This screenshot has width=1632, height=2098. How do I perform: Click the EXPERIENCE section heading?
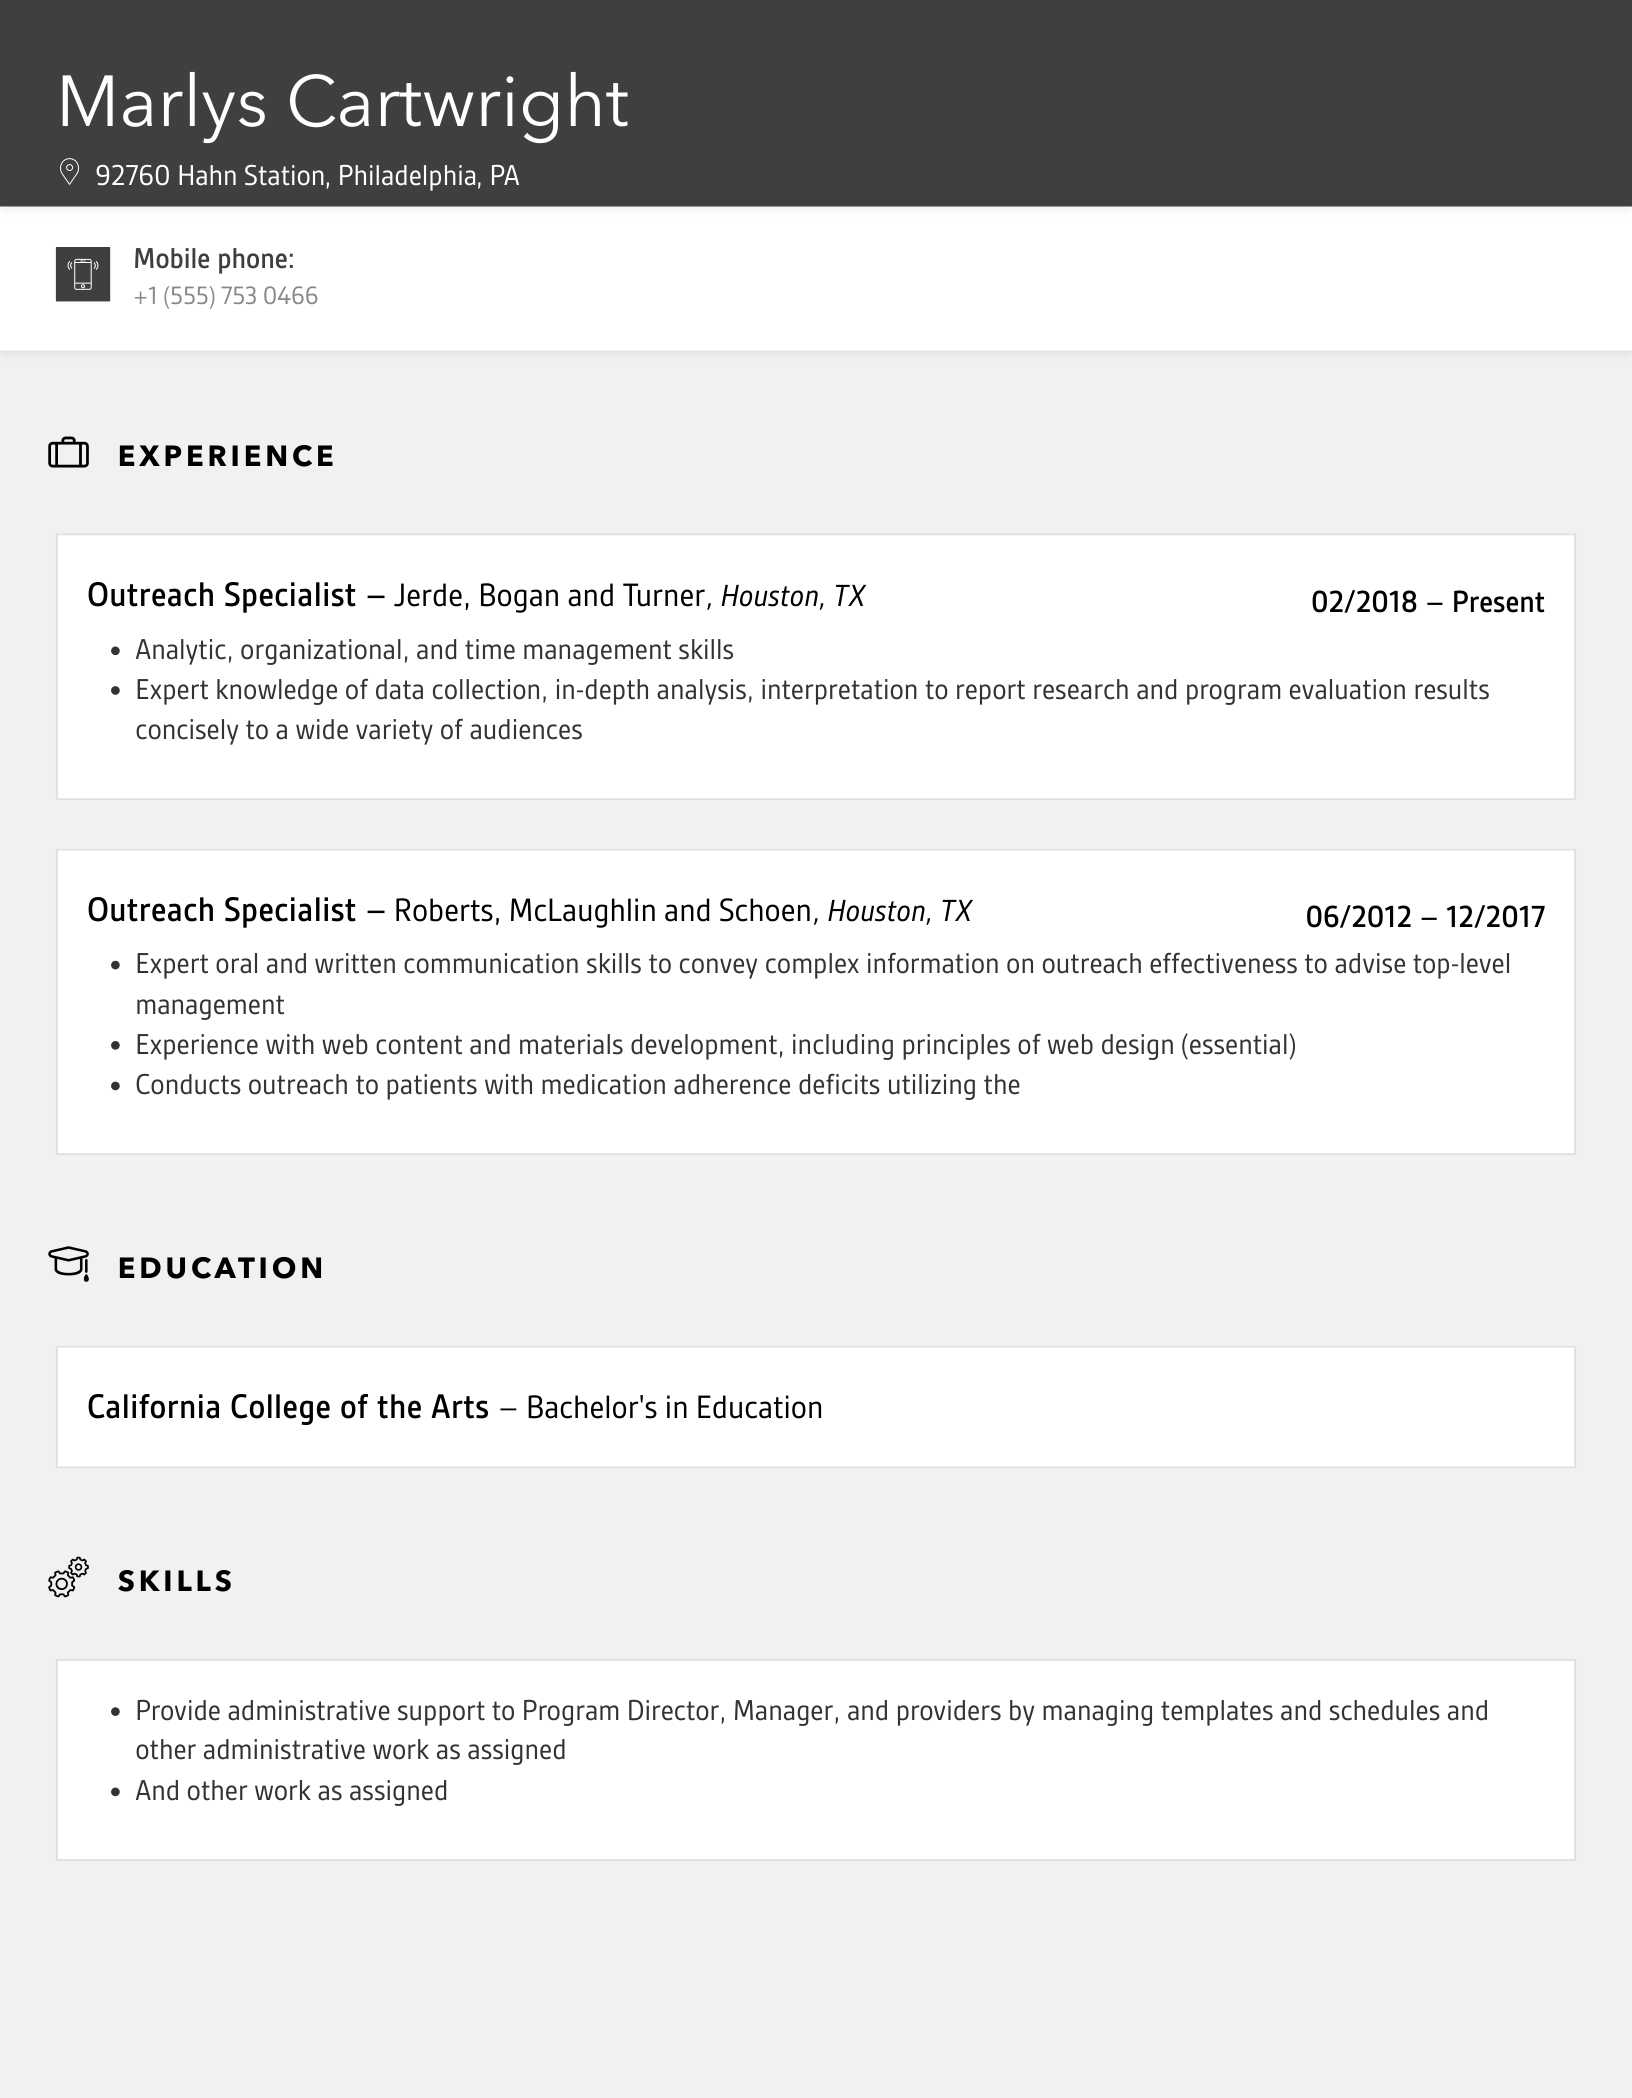[226, 456]
